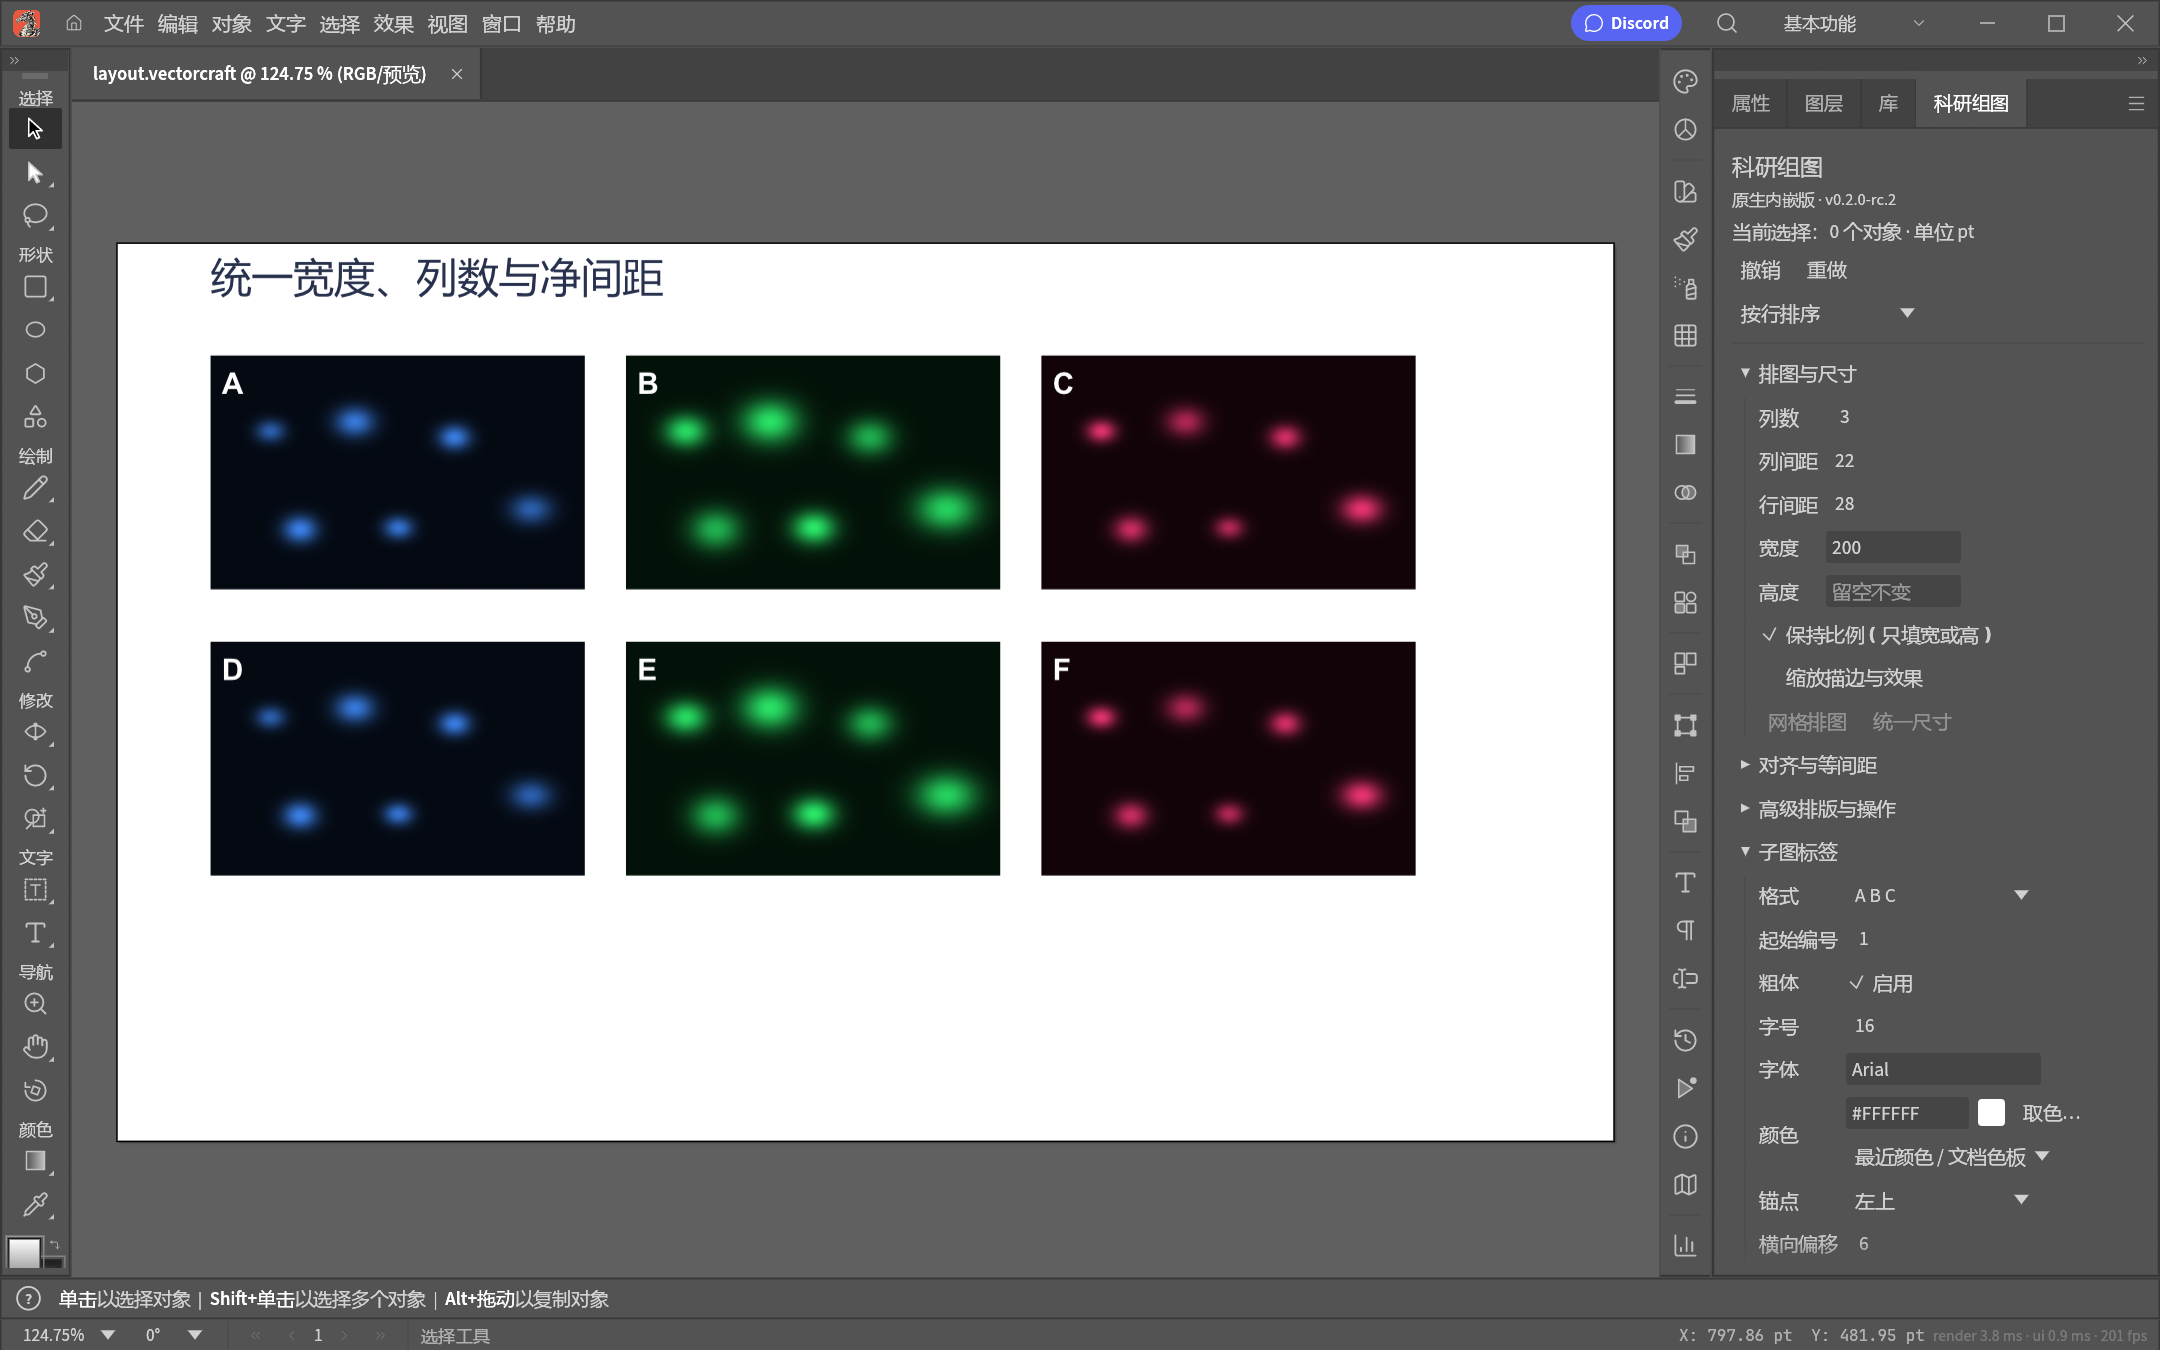Select the arrow Selection tool
This screenshot has height=1350, width=2160.
35,129
